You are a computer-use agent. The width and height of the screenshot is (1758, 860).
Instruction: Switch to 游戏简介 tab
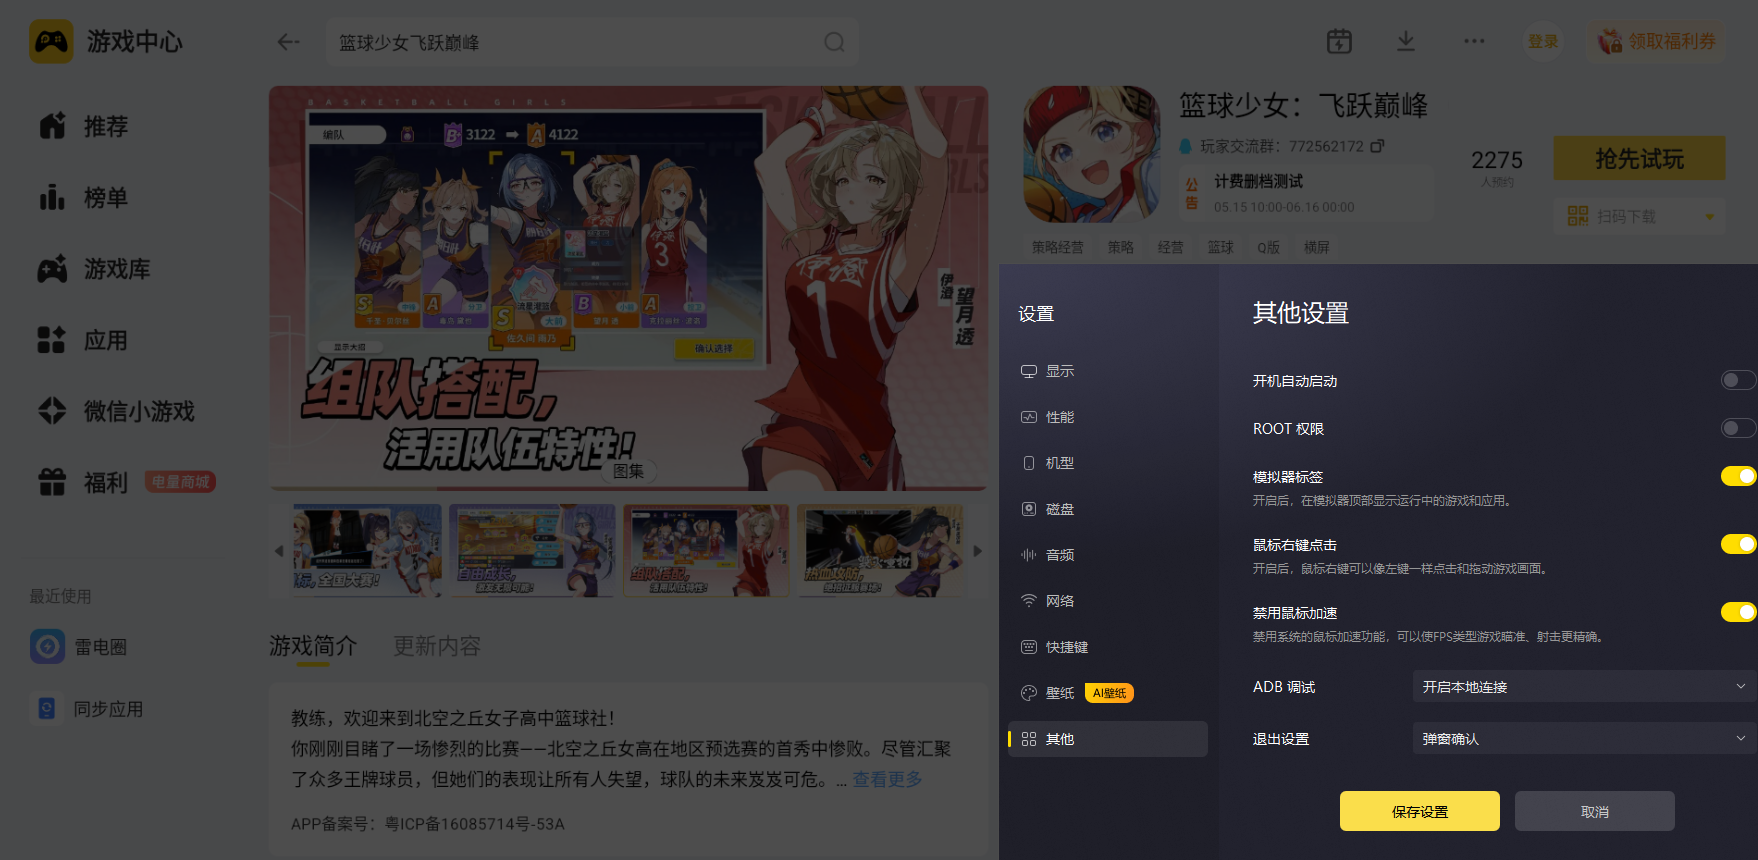pos(313,646)
